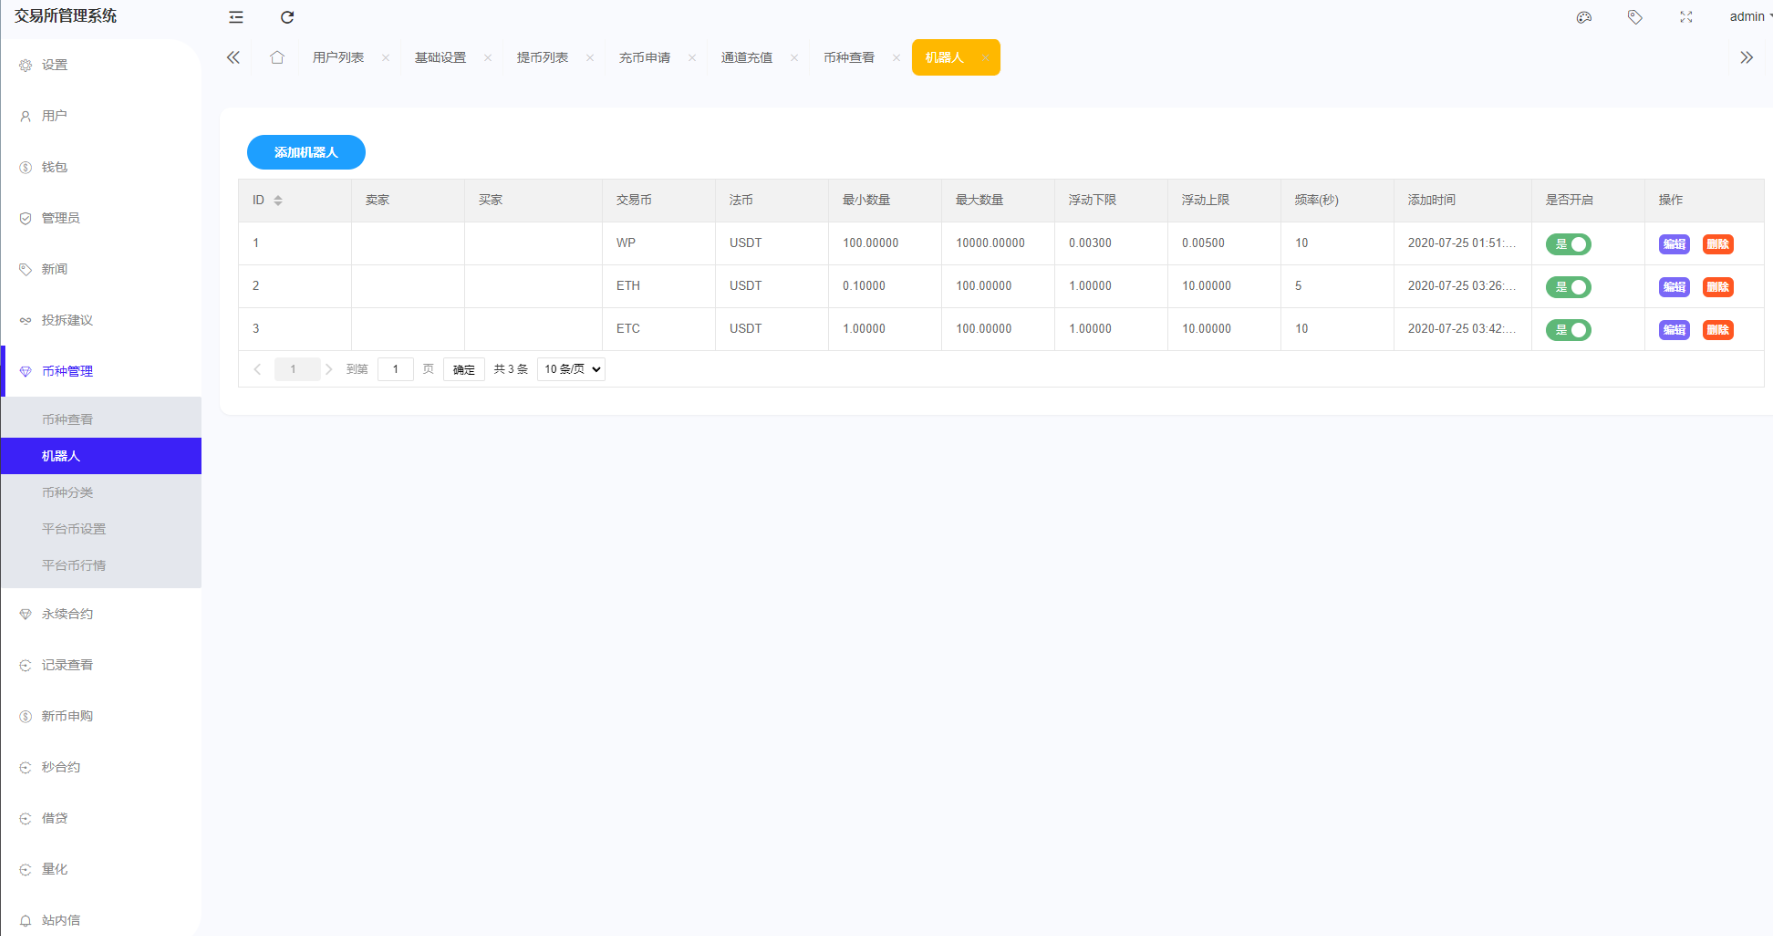
Task: Open the theme palette icon
Action: (x=1584, y=17)
